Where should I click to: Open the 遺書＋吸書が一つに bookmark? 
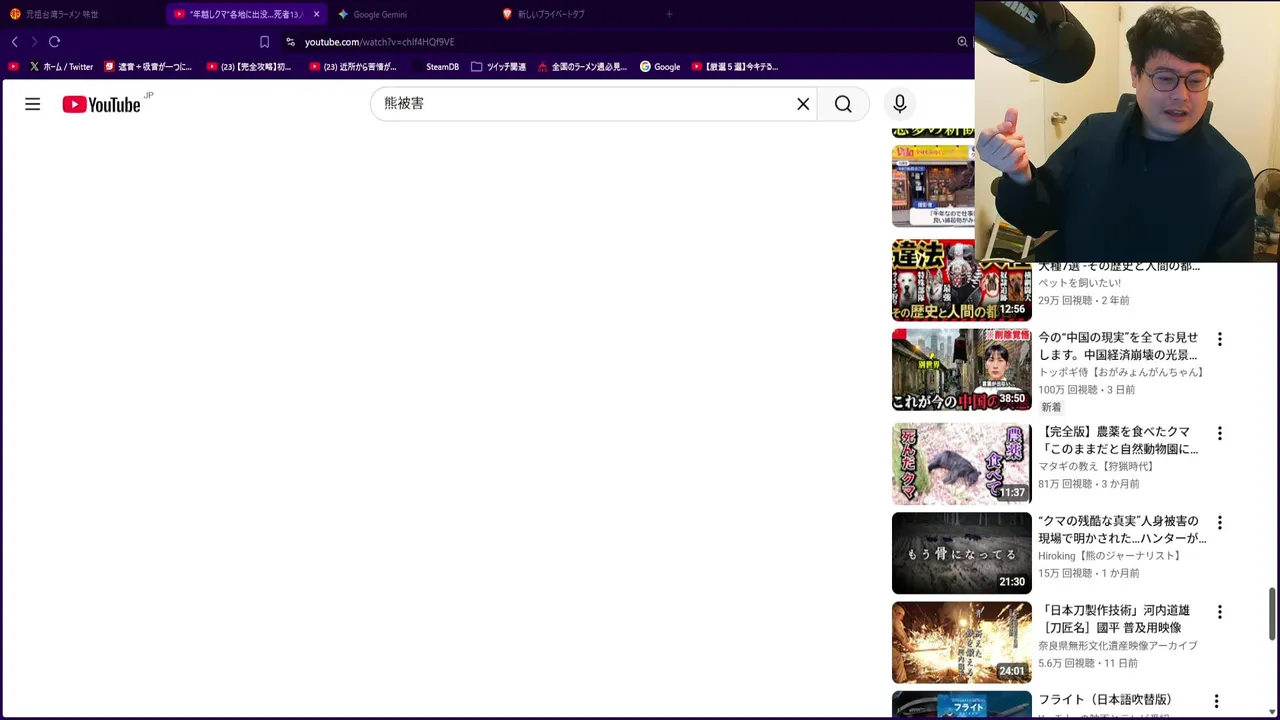(x=148, y=67)
